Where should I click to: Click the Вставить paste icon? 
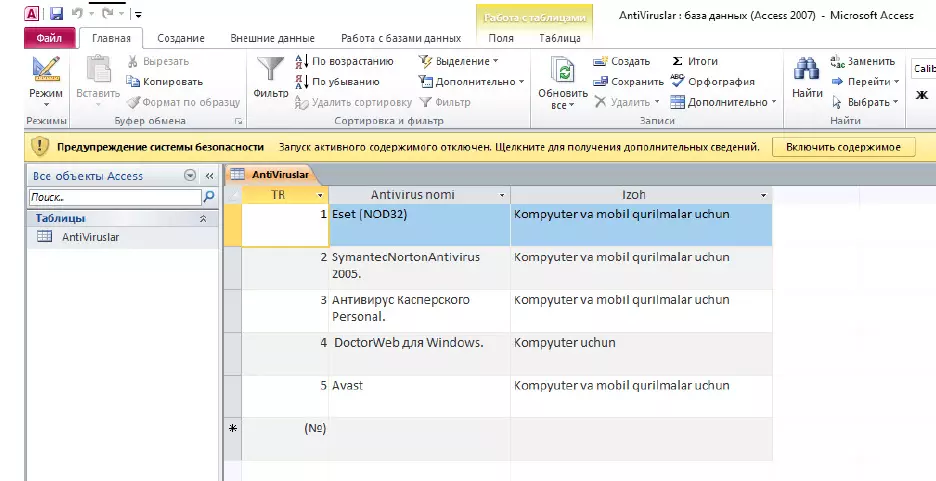pos(98,69)
